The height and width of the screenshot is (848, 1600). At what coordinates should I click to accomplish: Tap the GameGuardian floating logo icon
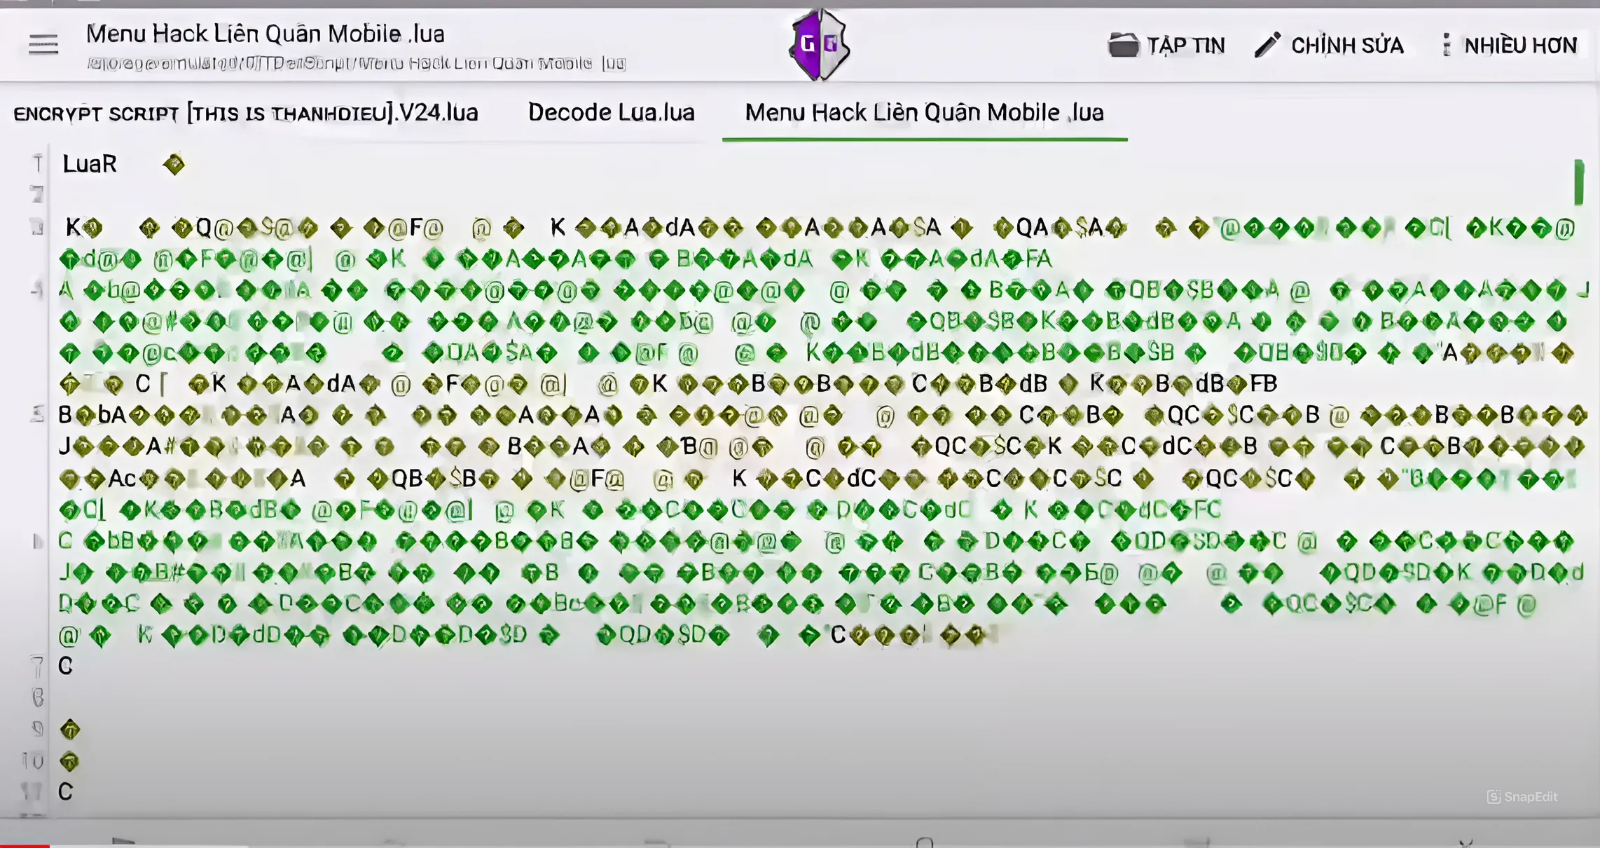click(x=820, y=44)
